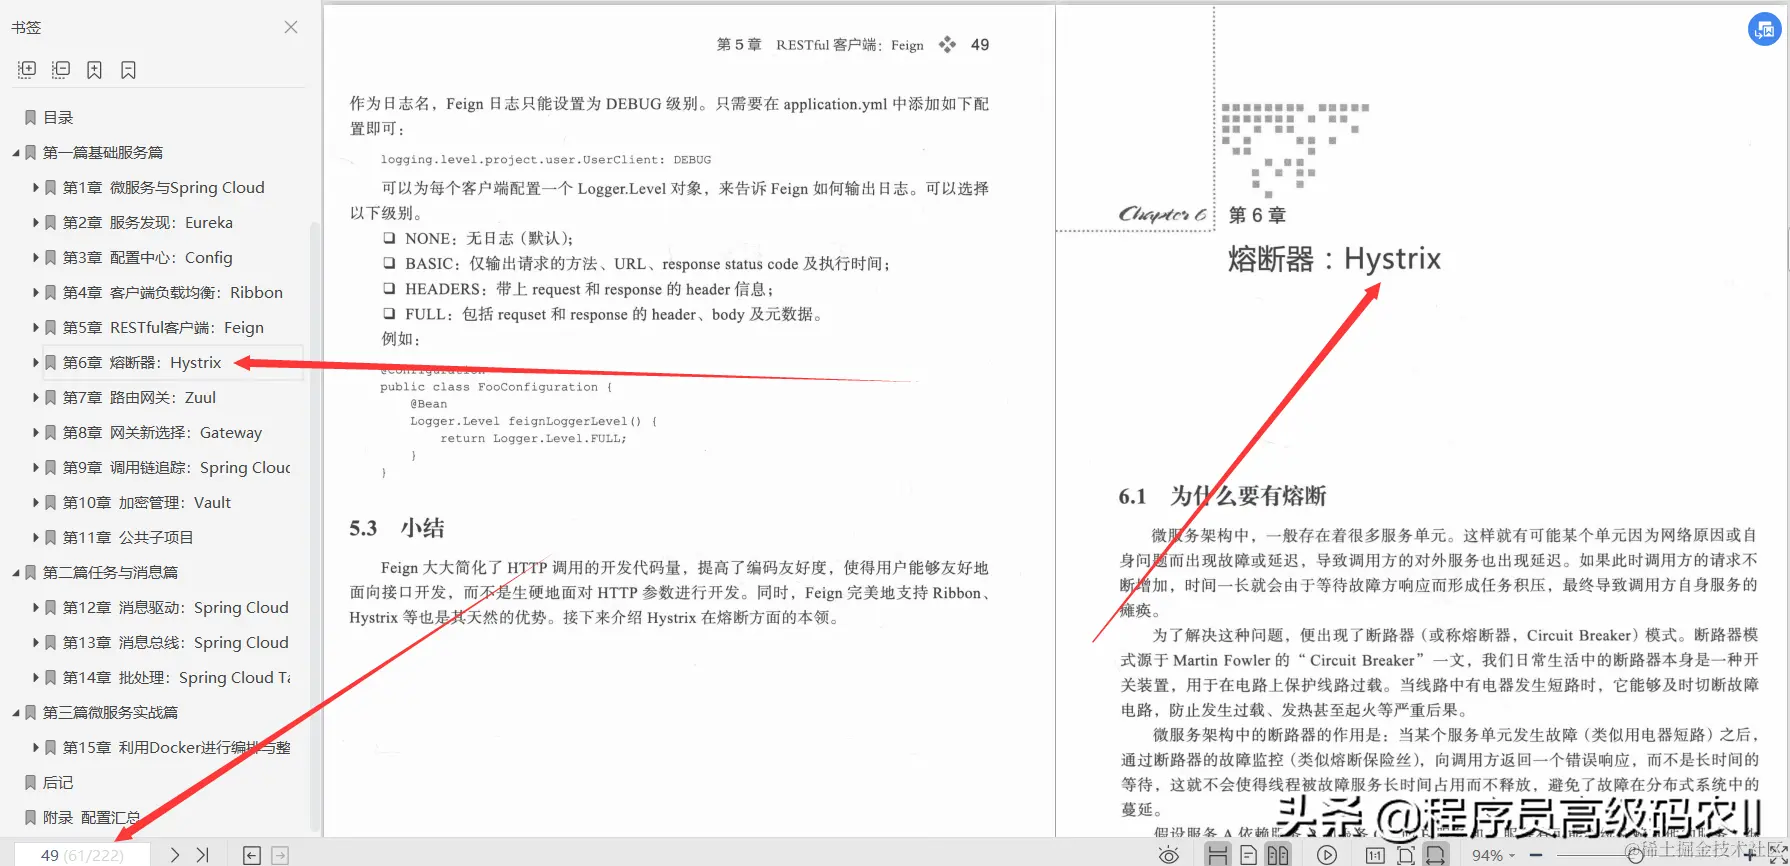This screenshot has width=1790, height=866.
Task: Click the 6.1 为什么要有熔断 heading
Action: tap(1222, 496)
